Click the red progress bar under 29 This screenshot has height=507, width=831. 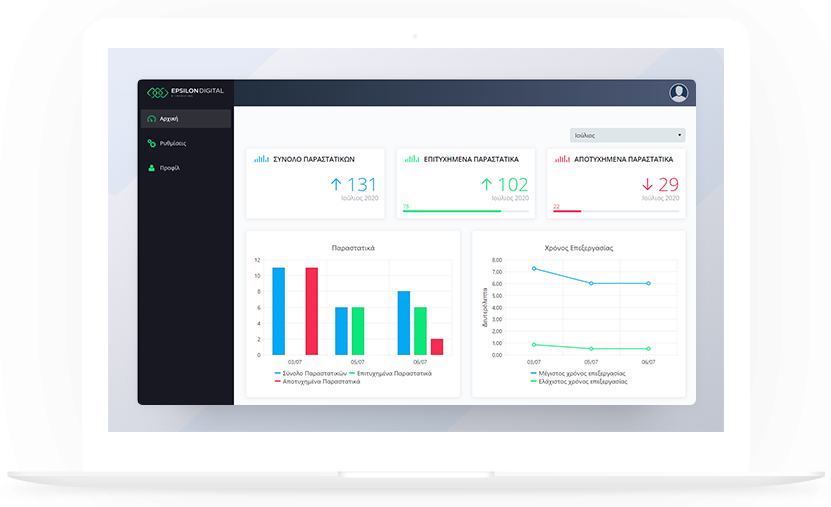[574, 211]
